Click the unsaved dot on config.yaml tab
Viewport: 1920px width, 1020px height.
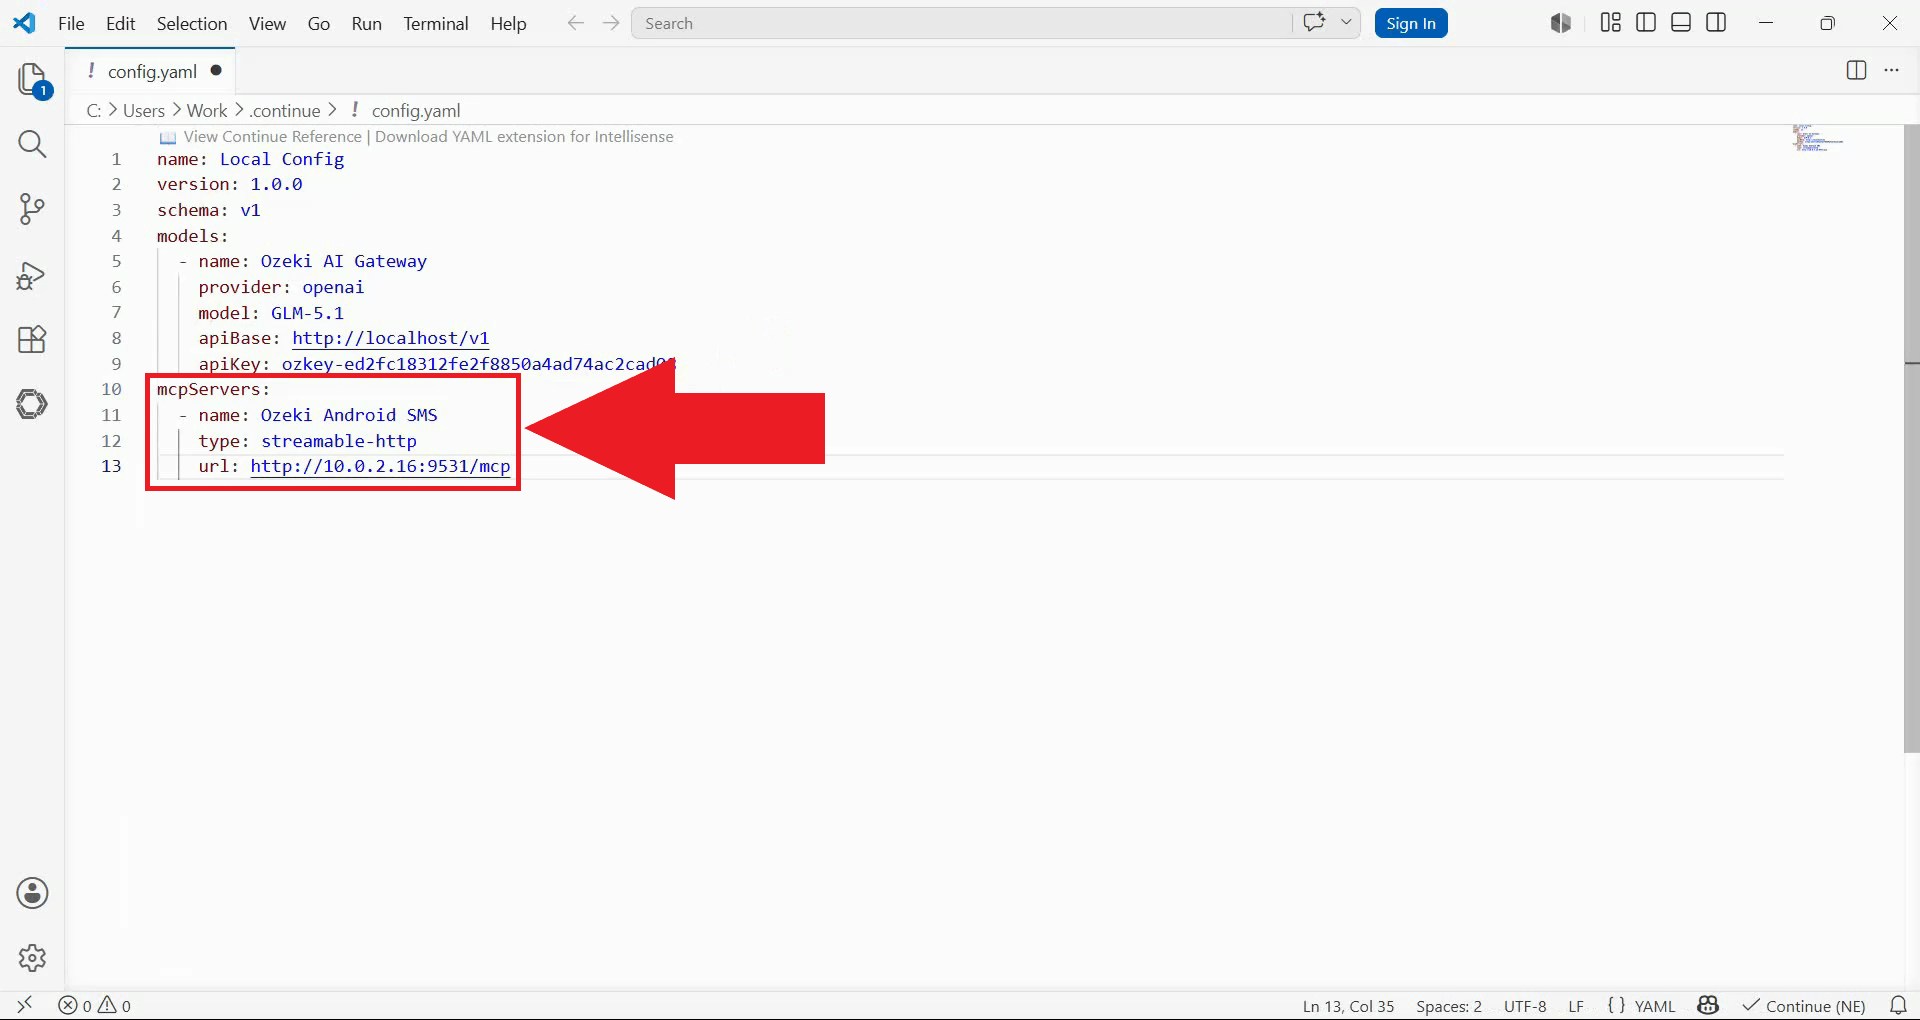click(216, 71)
